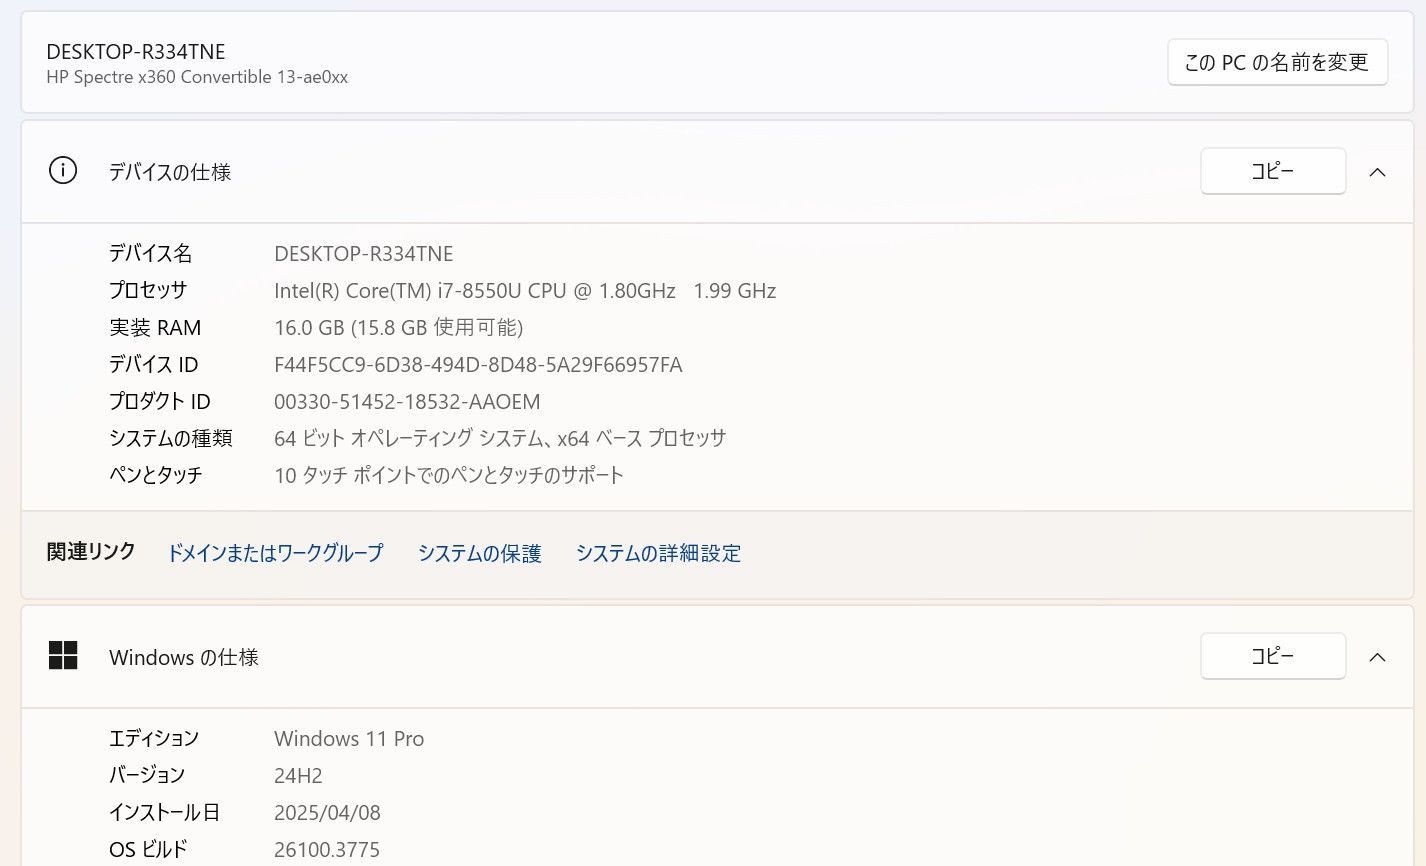The image size is (1426, 866).
Task: Click the バージョン label
Action: 147,776
